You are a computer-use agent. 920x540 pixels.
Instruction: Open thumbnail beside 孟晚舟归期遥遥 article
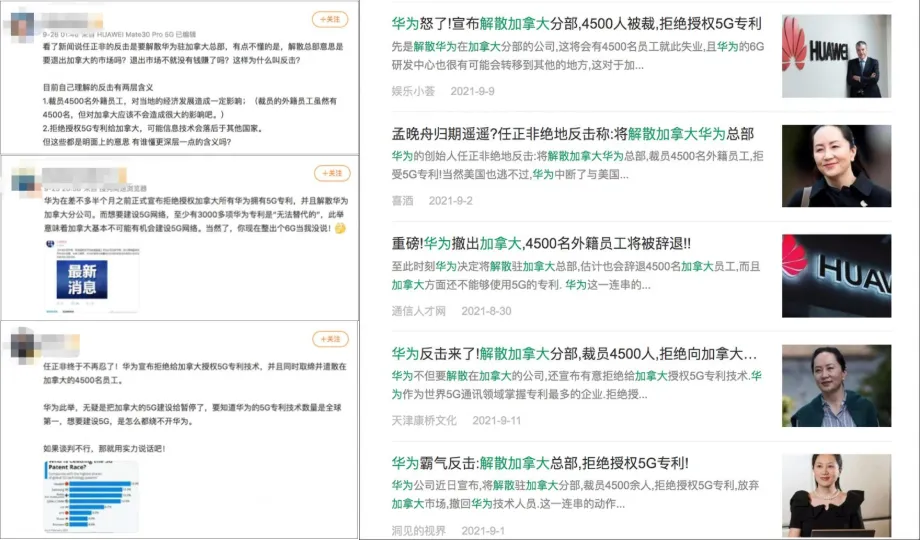pyautogui.click(x=836, y=166)
